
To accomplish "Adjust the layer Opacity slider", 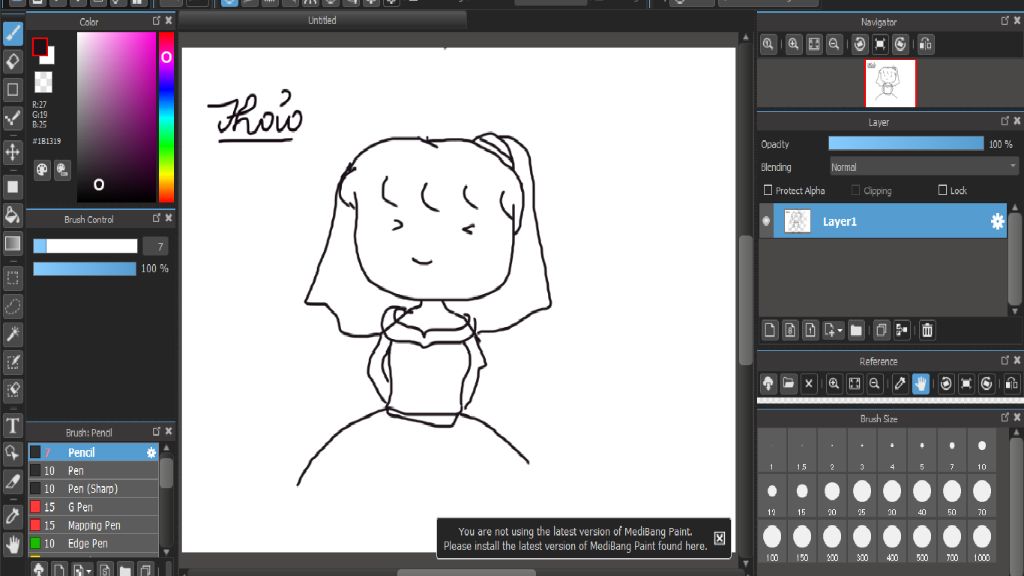I will point(906,144).
